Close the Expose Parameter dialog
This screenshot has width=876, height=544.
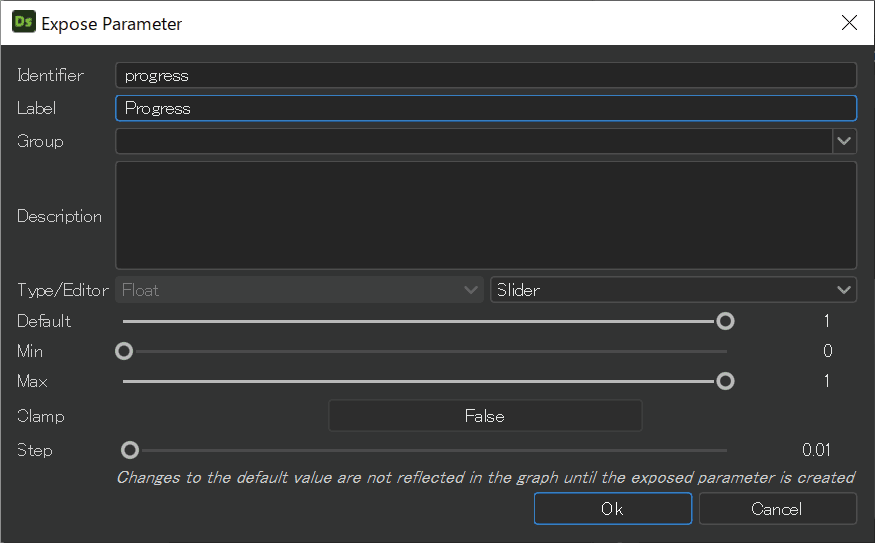coord(849,23)
